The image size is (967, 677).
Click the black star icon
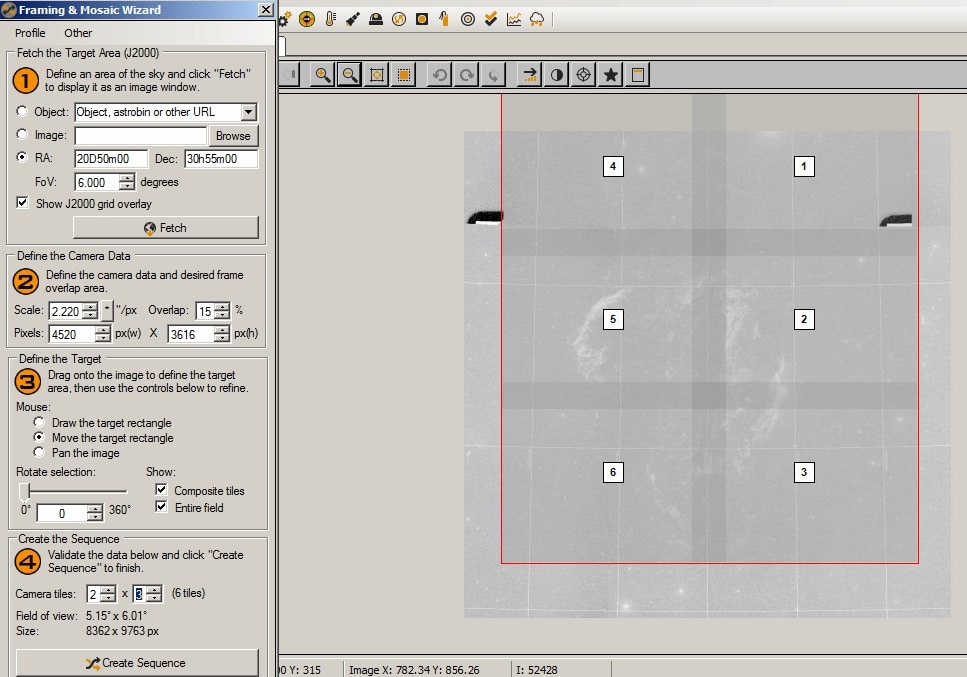click(611, 75)
